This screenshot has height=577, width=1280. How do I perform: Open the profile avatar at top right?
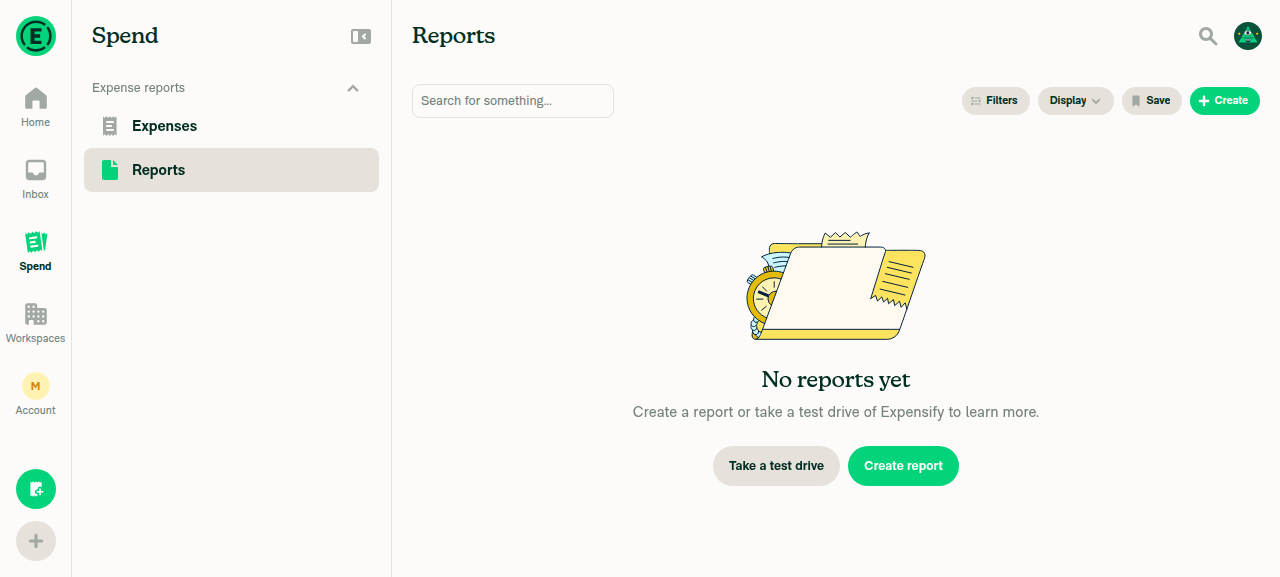point(1248,36)
